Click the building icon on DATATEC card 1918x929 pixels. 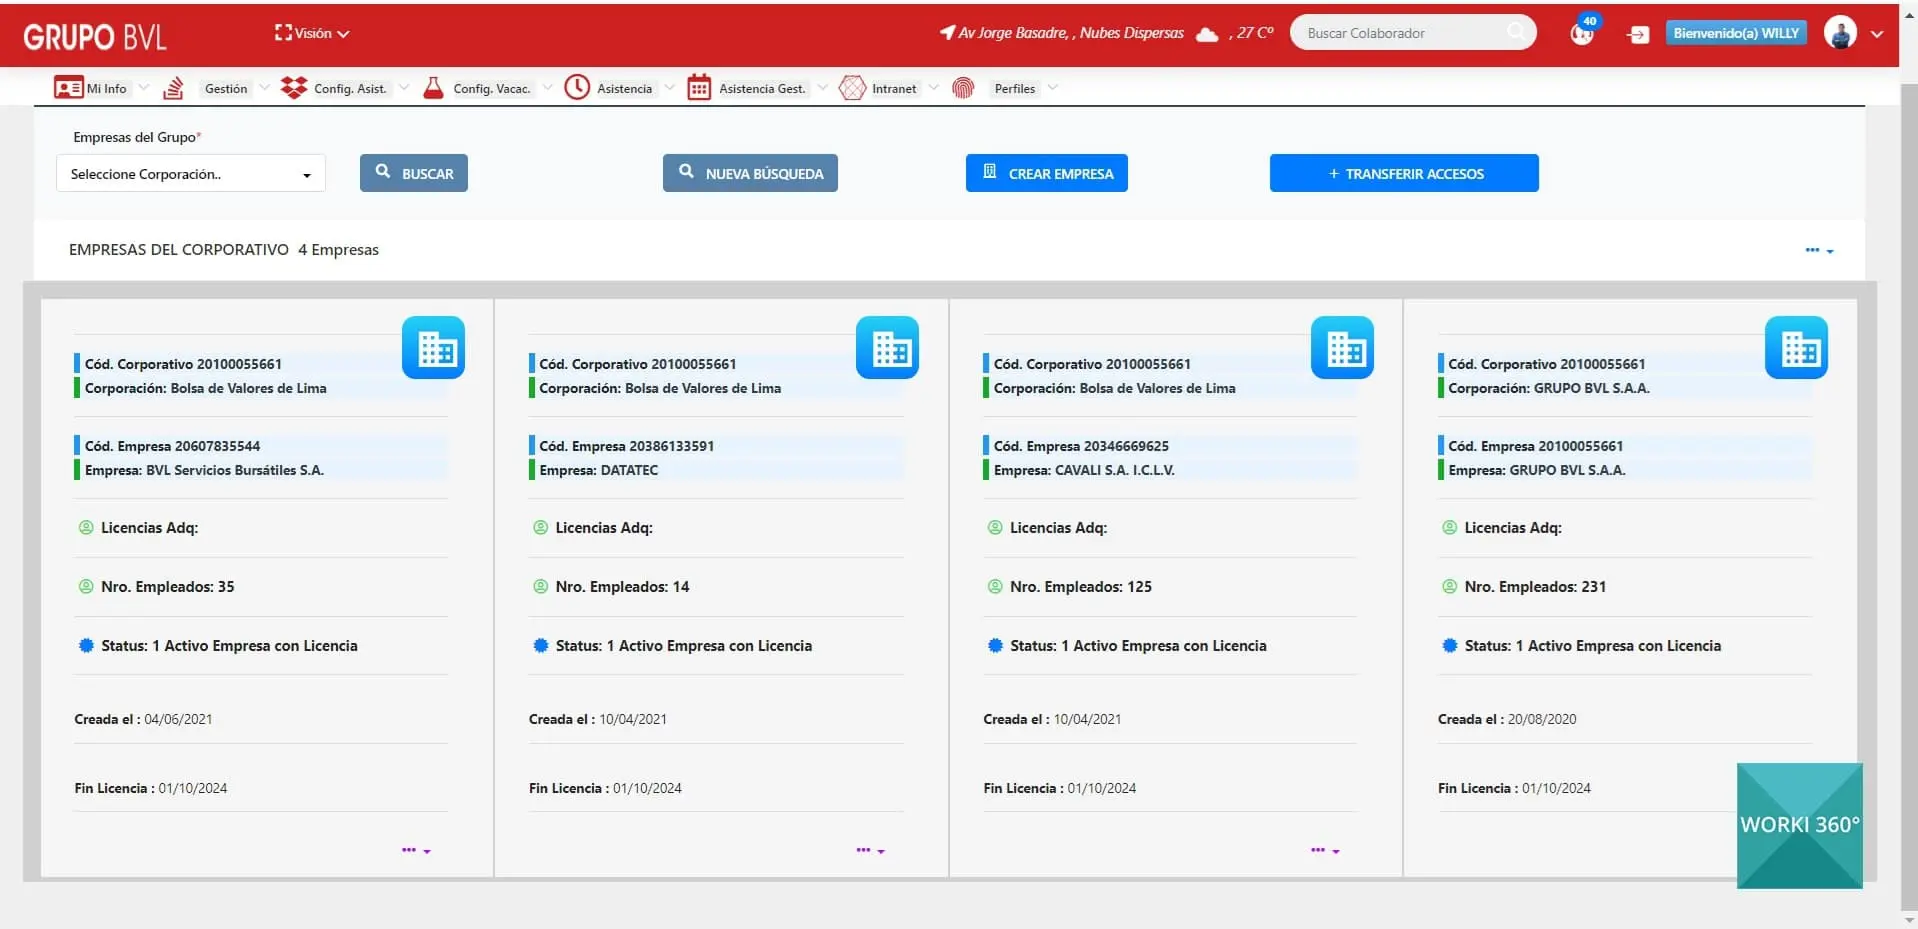pyautogui.click(x=888, y=348)
